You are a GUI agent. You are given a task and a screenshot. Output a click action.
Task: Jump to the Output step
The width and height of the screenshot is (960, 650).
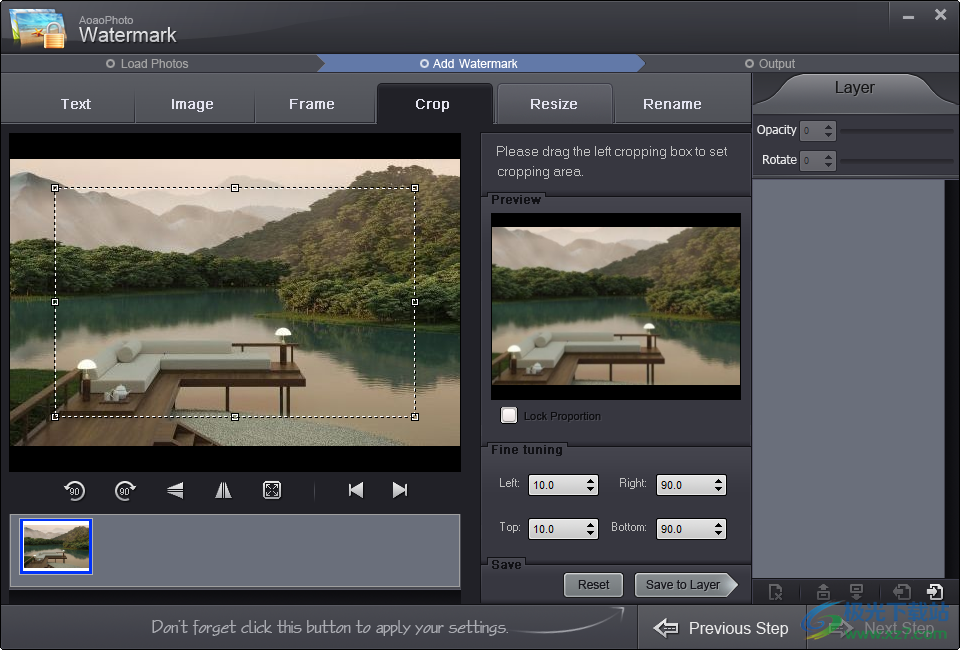770,64
